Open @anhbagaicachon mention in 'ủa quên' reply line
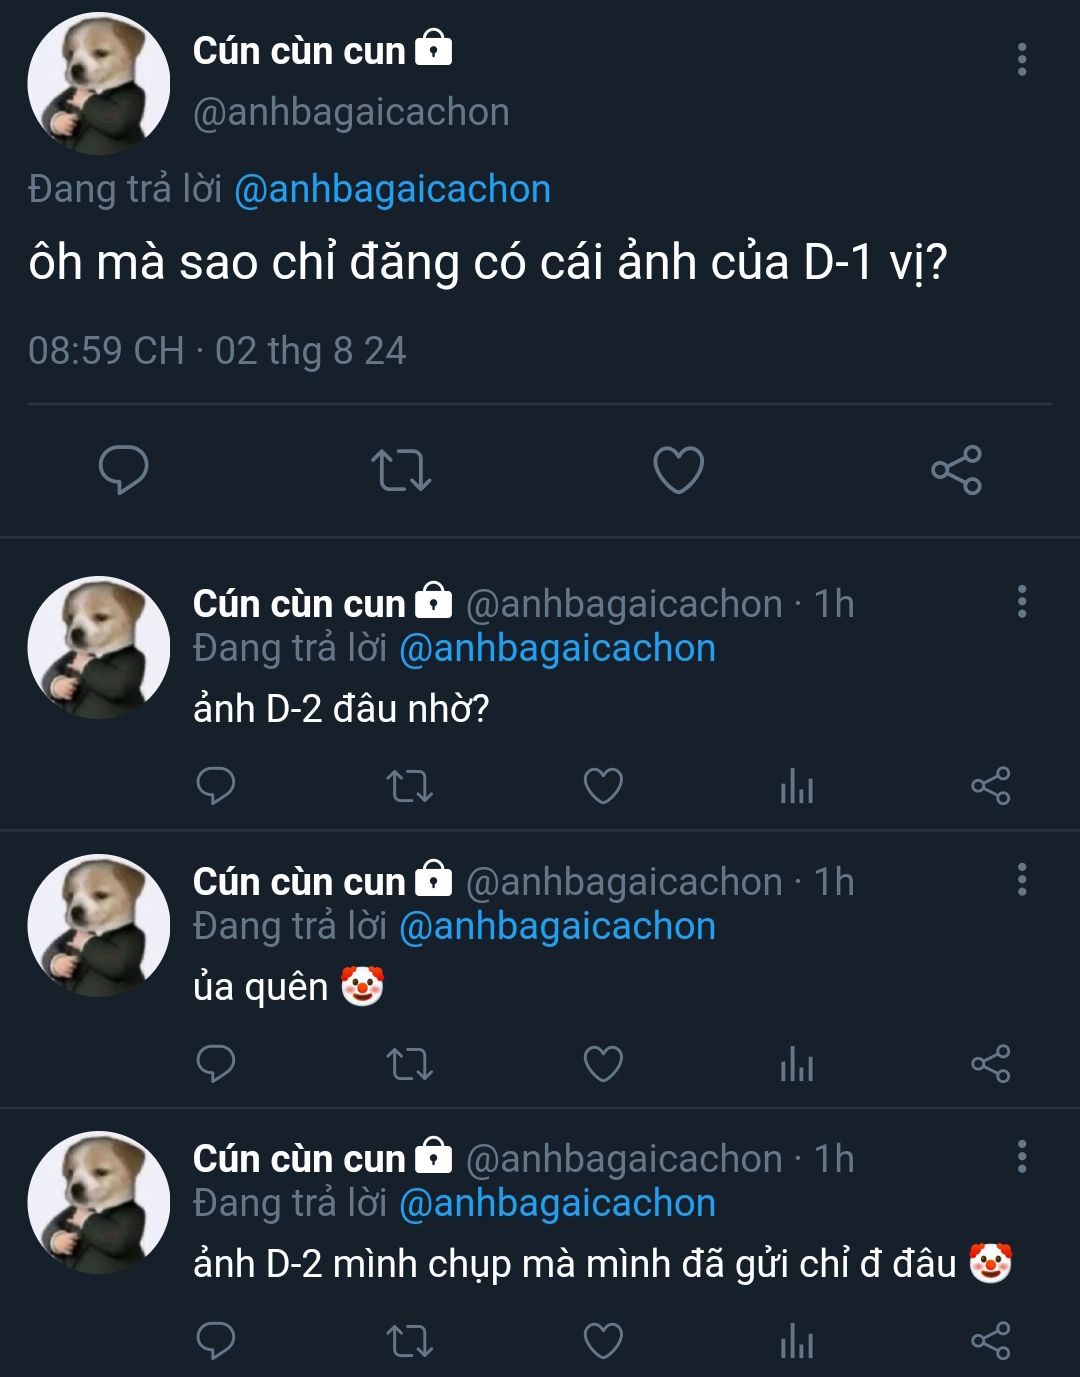This screenshot has height=1377, width=1080. click(557, 926)
